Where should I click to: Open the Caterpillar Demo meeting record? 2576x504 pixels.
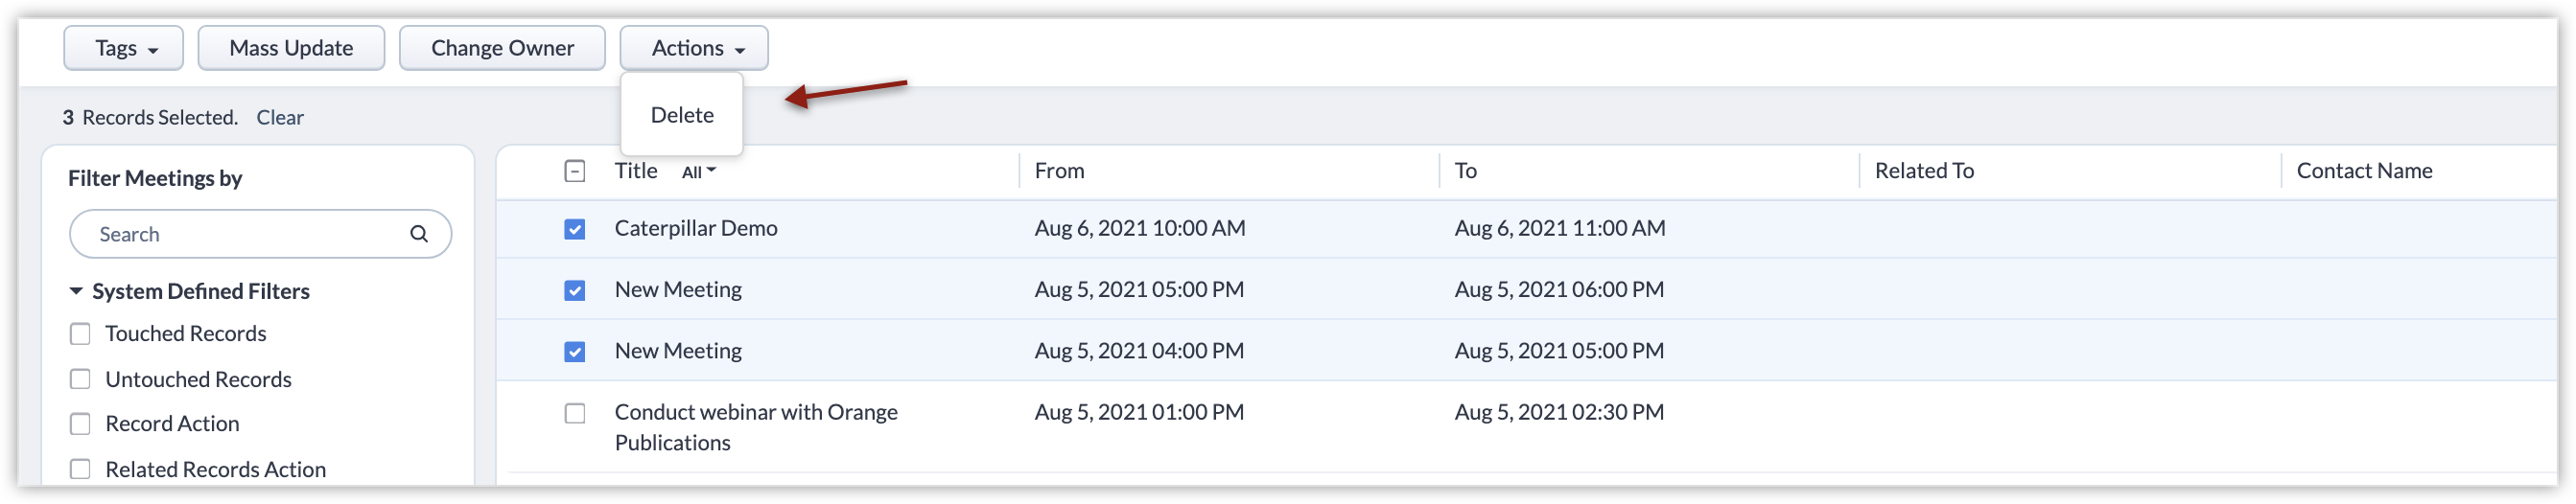click(696, 228)
